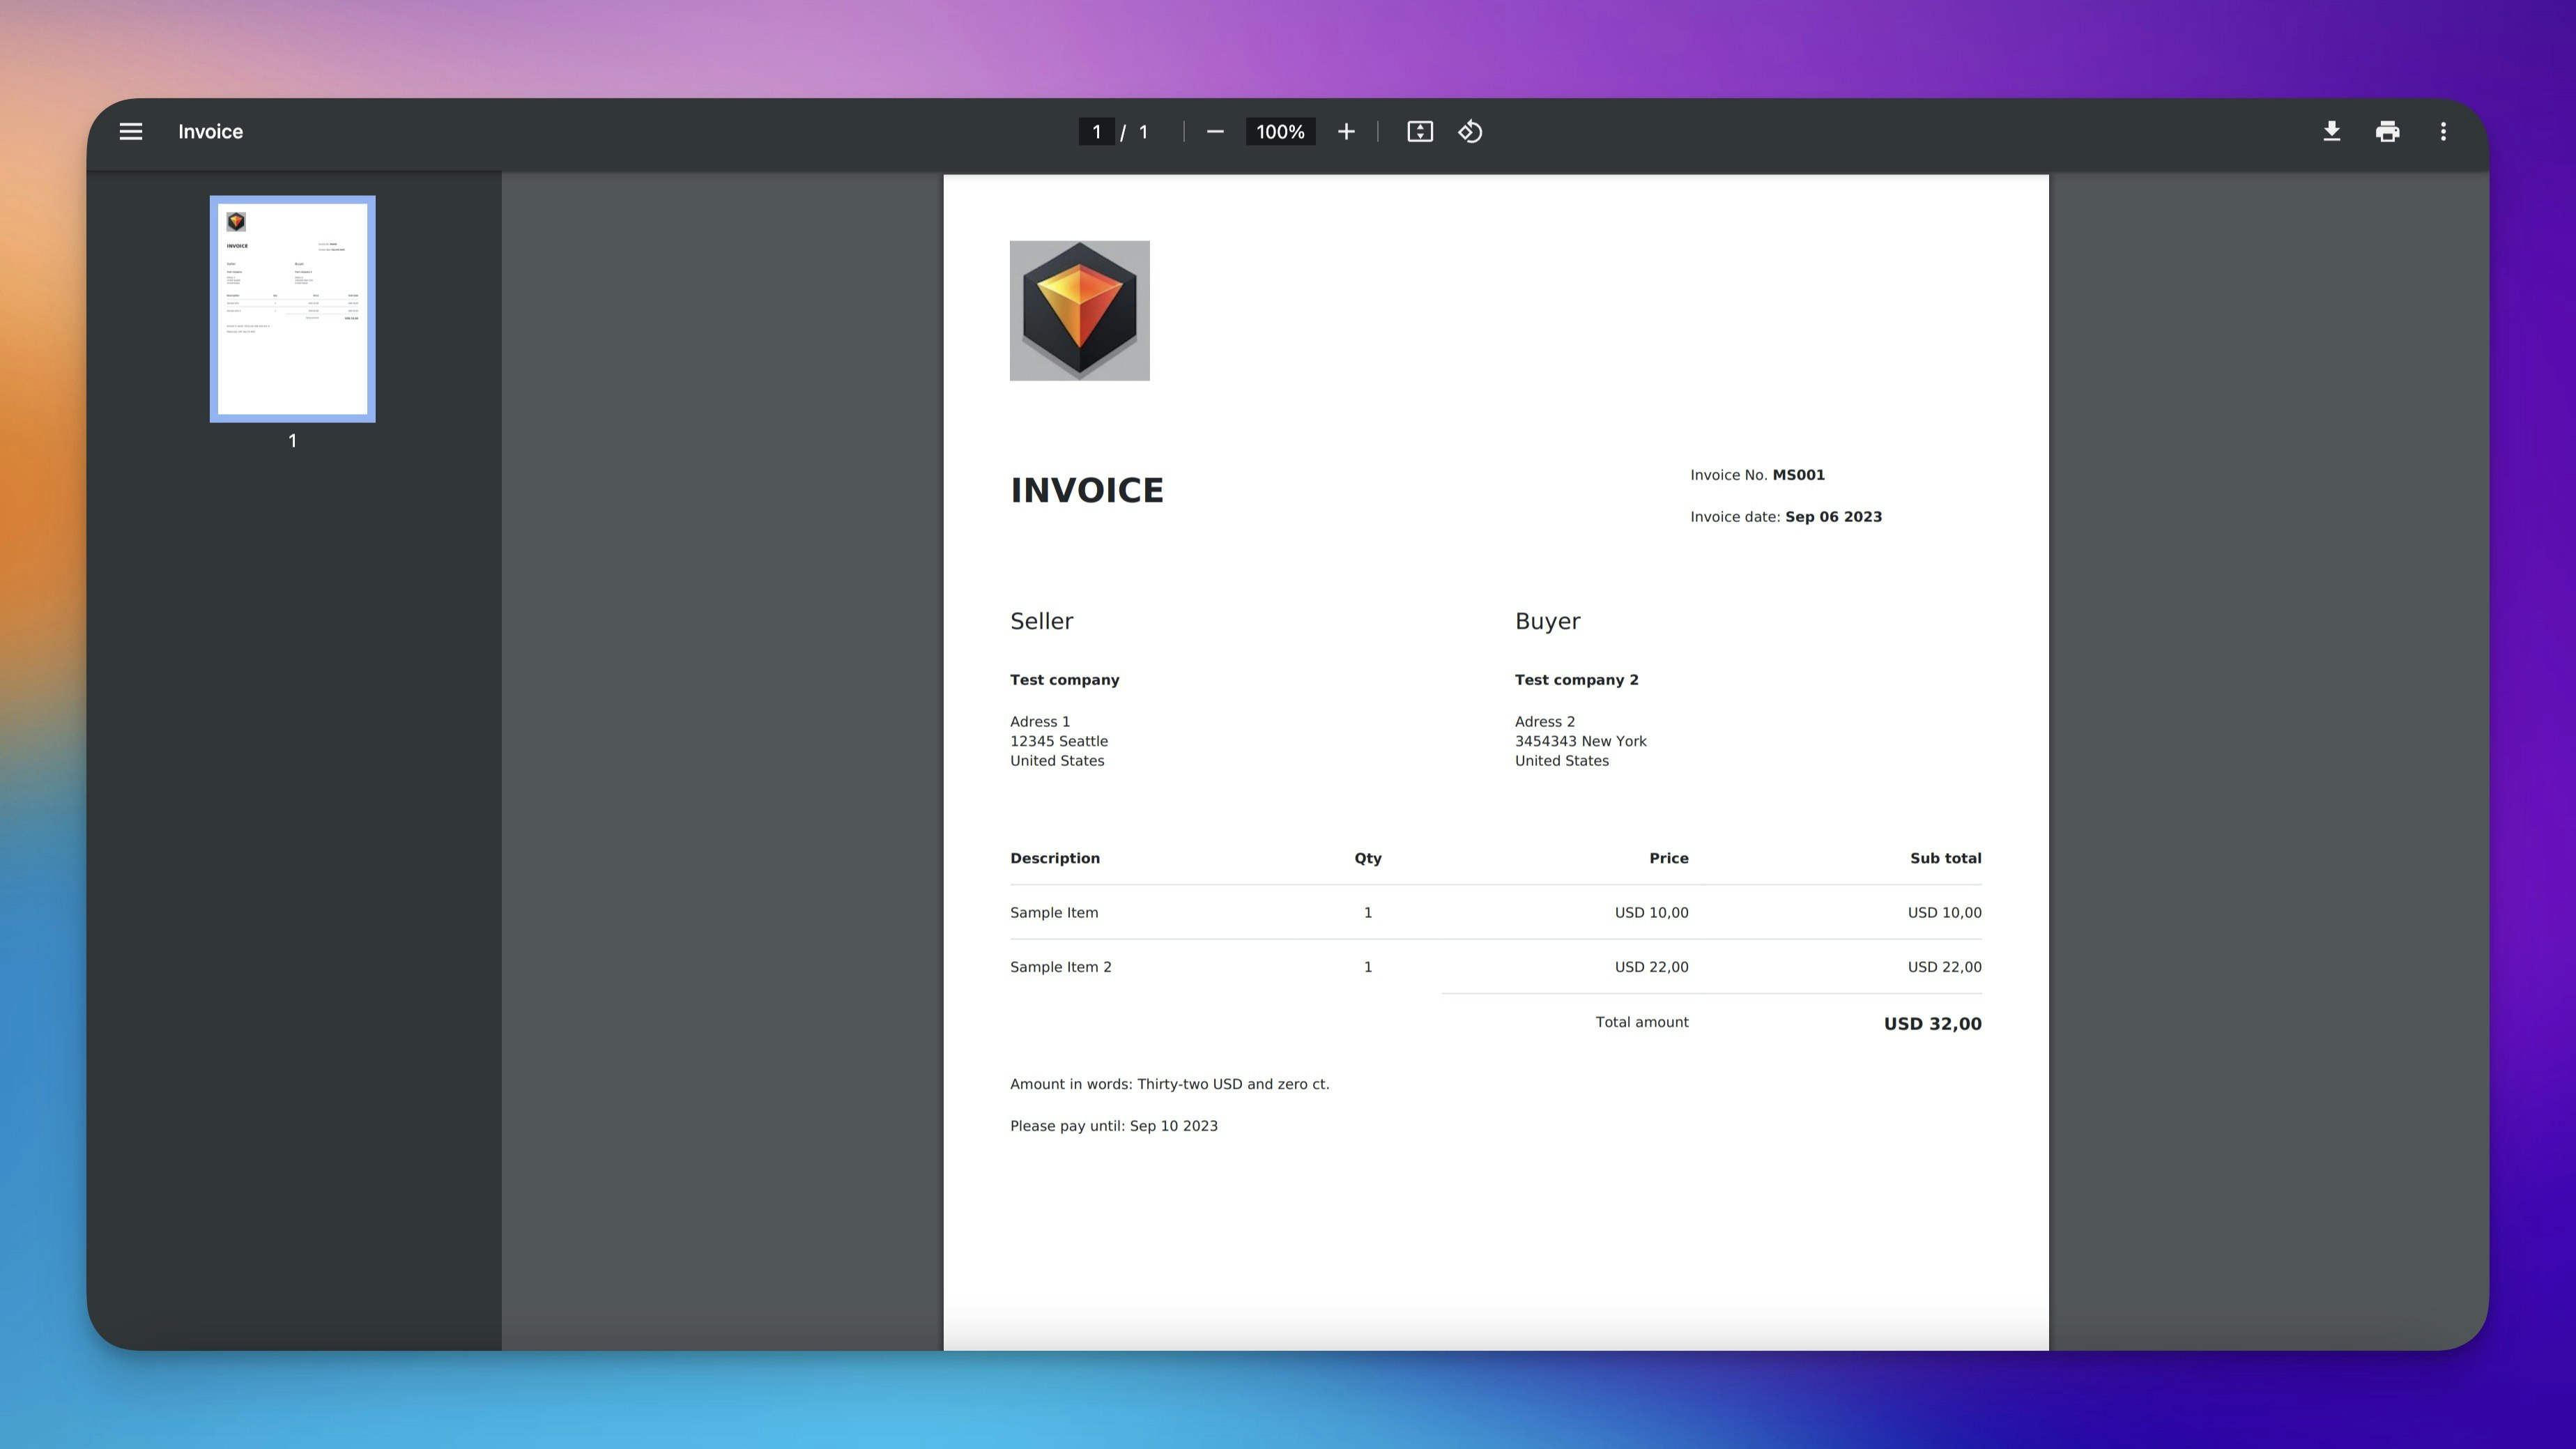Zoom out of the document

[x=1215, y=131]
